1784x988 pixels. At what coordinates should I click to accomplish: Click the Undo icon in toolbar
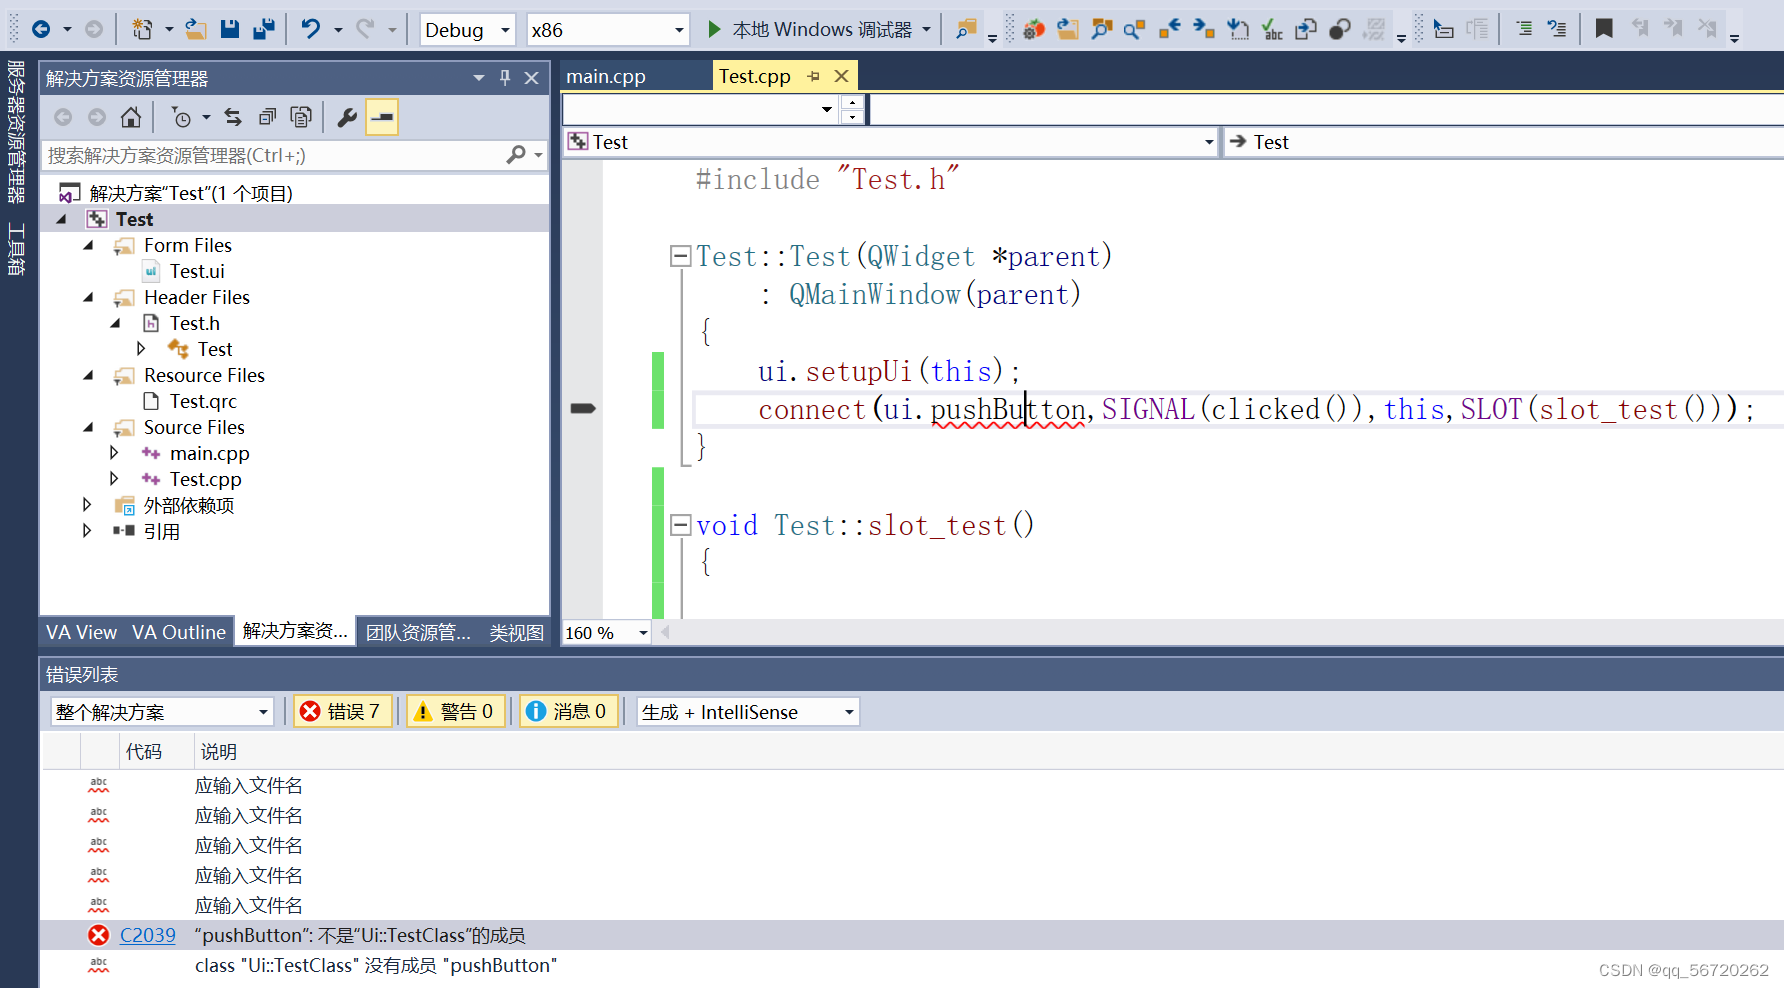click(310, 29)
